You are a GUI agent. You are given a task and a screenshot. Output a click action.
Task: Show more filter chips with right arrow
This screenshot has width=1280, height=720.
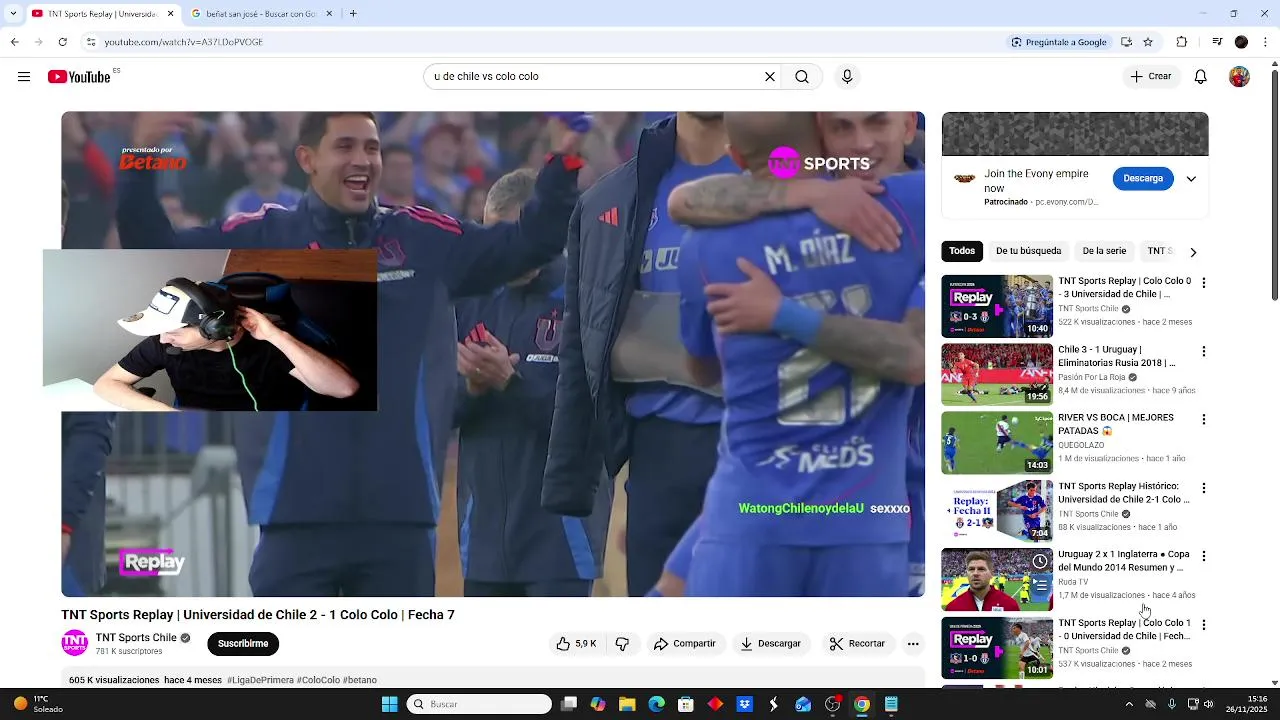1192,252
